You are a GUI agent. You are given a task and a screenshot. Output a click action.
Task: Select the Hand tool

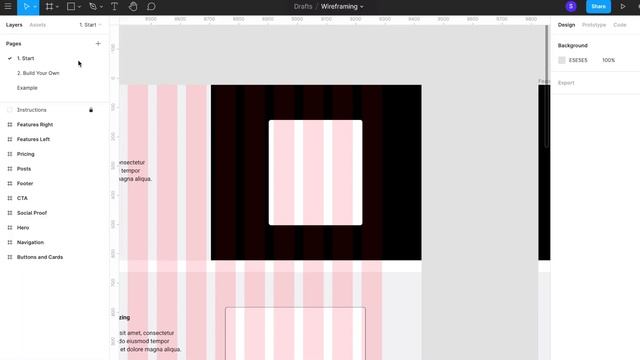(x=133, y=7)
